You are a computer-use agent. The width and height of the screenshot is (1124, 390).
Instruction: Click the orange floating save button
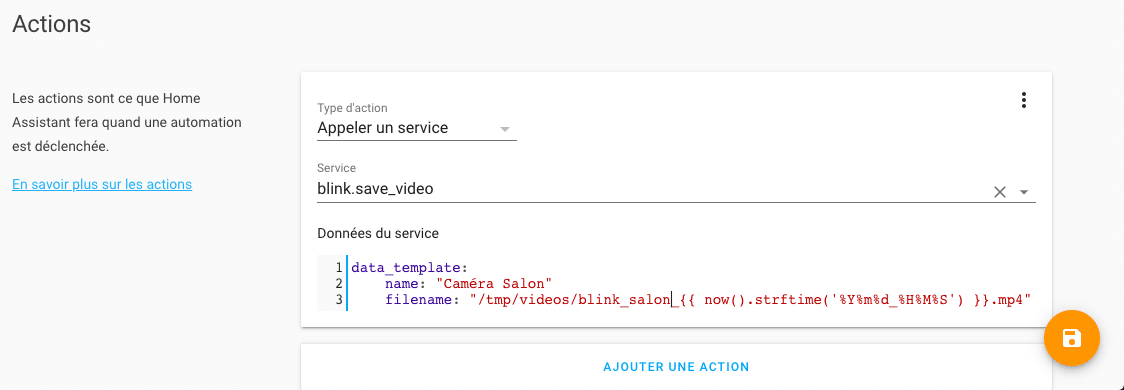(1072, 338)
